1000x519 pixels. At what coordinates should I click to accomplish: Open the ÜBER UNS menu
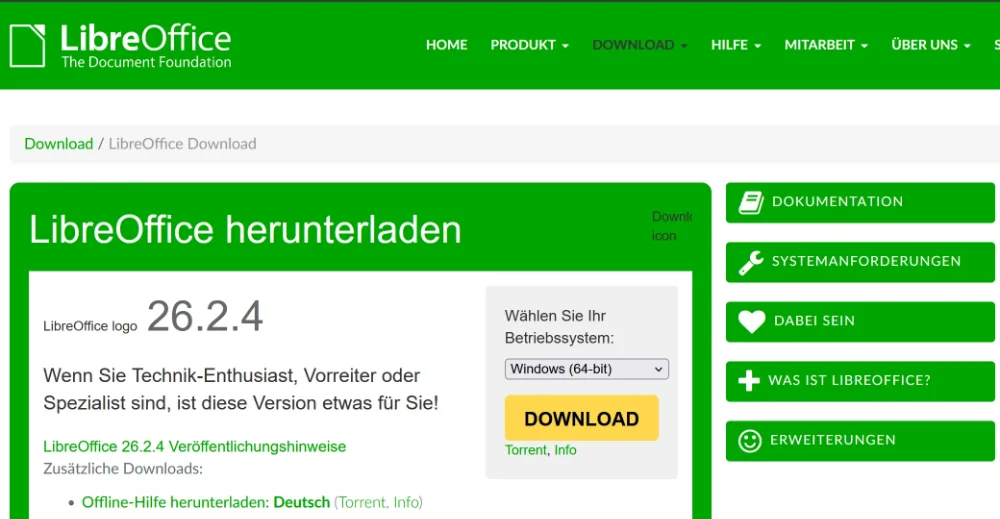coord(930,45)
